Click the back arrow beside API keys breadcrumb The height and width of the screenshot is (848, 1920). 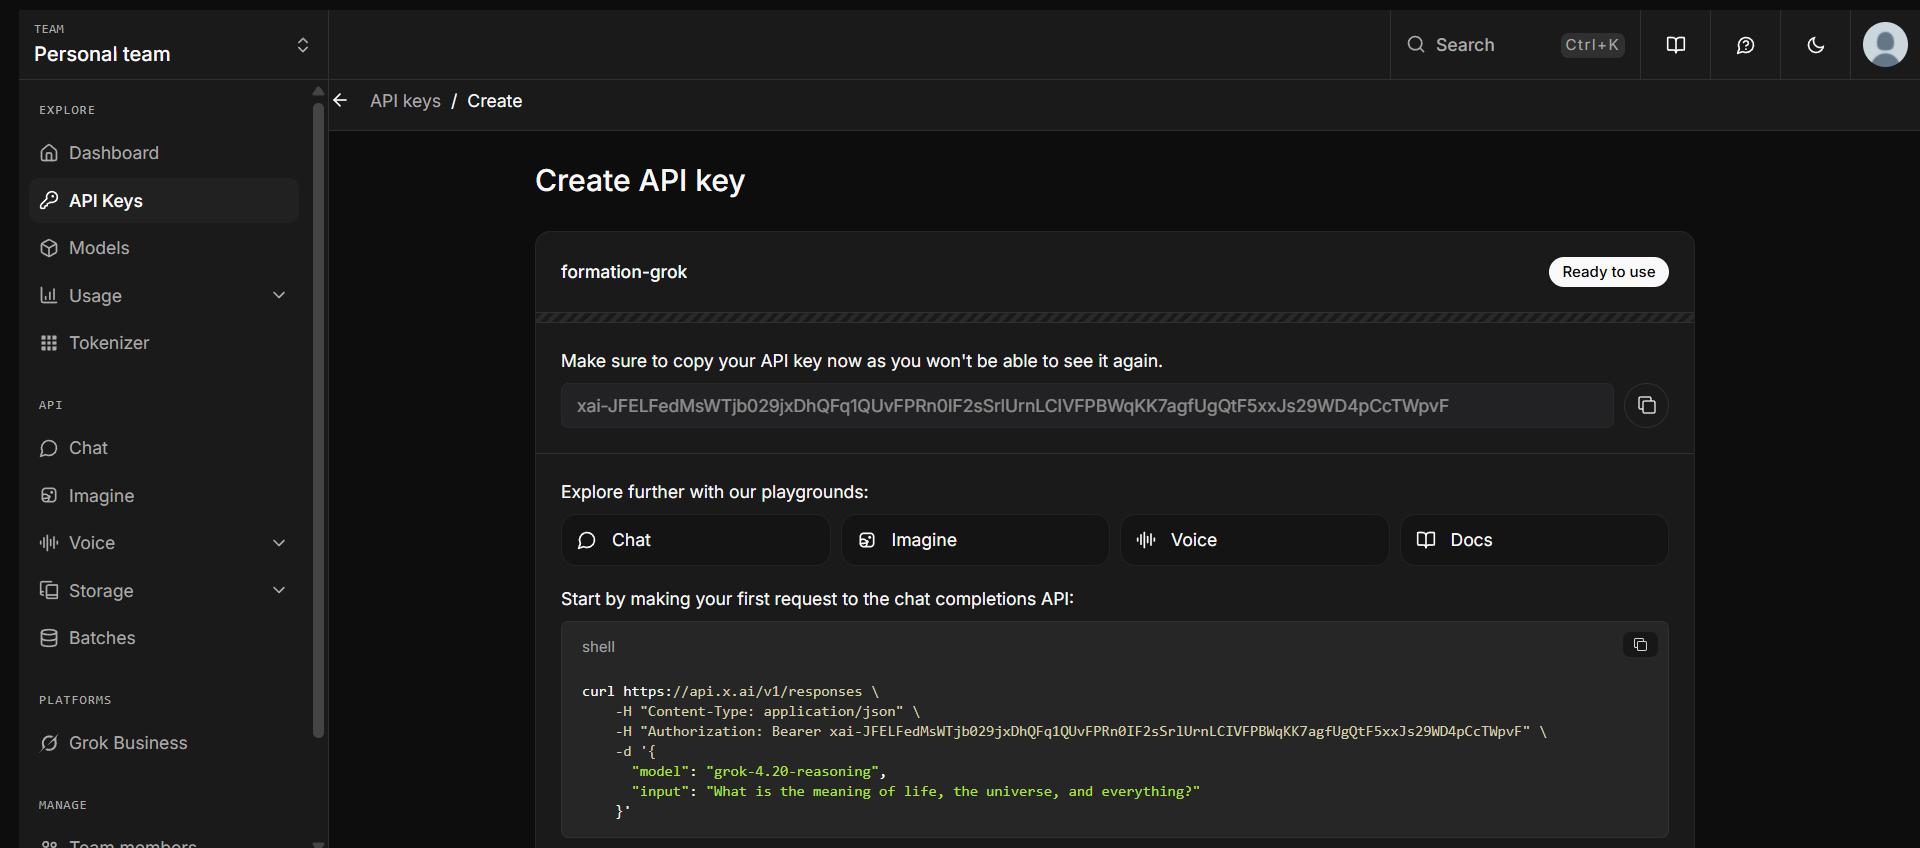click(340, 100)
